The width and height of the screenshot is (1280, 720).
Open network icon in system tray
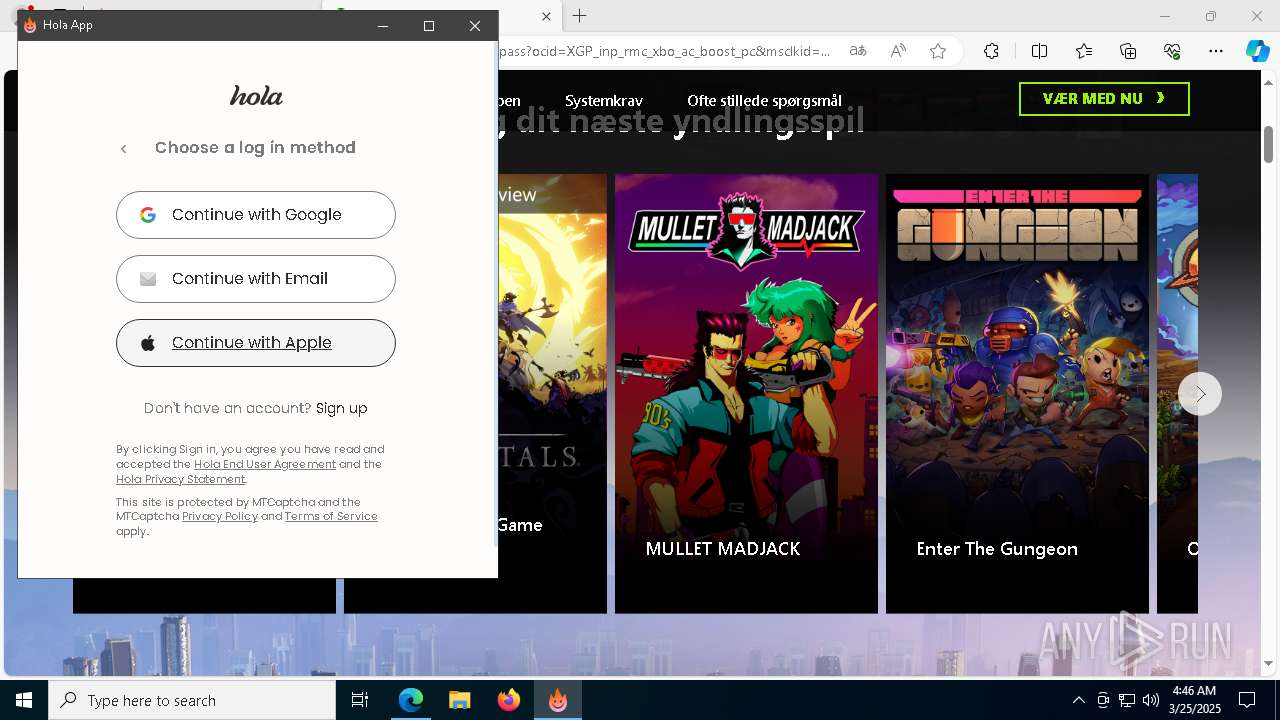[1127, 700]
